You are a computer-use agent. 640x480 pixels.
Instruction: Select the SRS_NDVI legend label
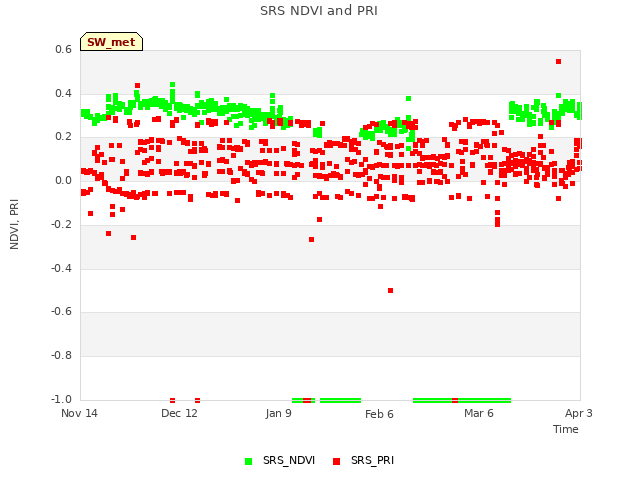pos(289,460)
